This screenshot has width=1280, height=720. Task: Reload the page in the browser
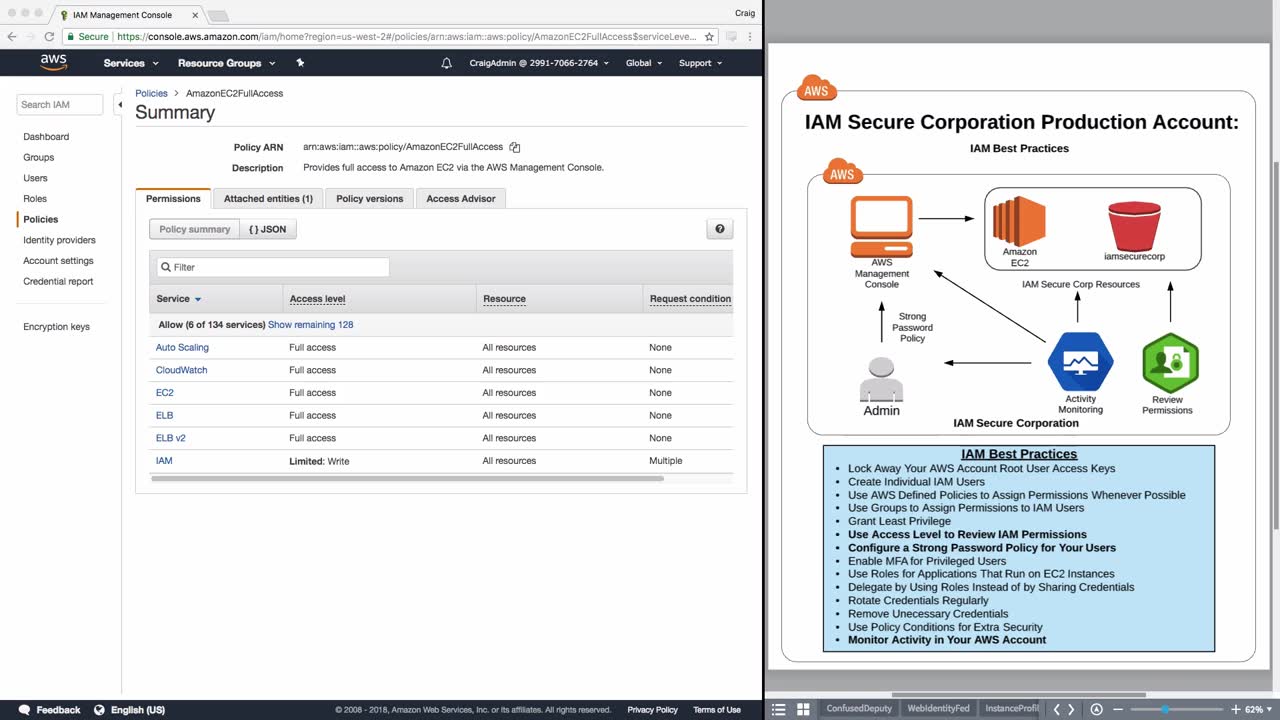click(x=48, y=36)
